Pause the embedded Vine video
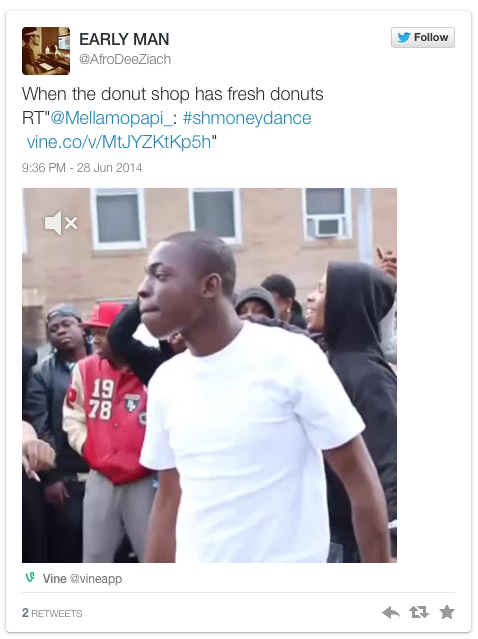This screenshot has width=478, height=639. 209,375
